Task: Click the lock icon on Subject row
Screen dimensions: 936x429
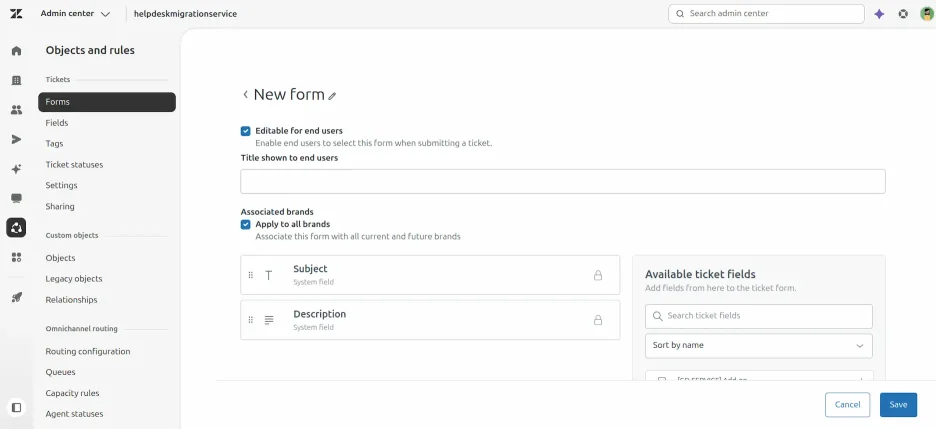Action: pos(598,275)
